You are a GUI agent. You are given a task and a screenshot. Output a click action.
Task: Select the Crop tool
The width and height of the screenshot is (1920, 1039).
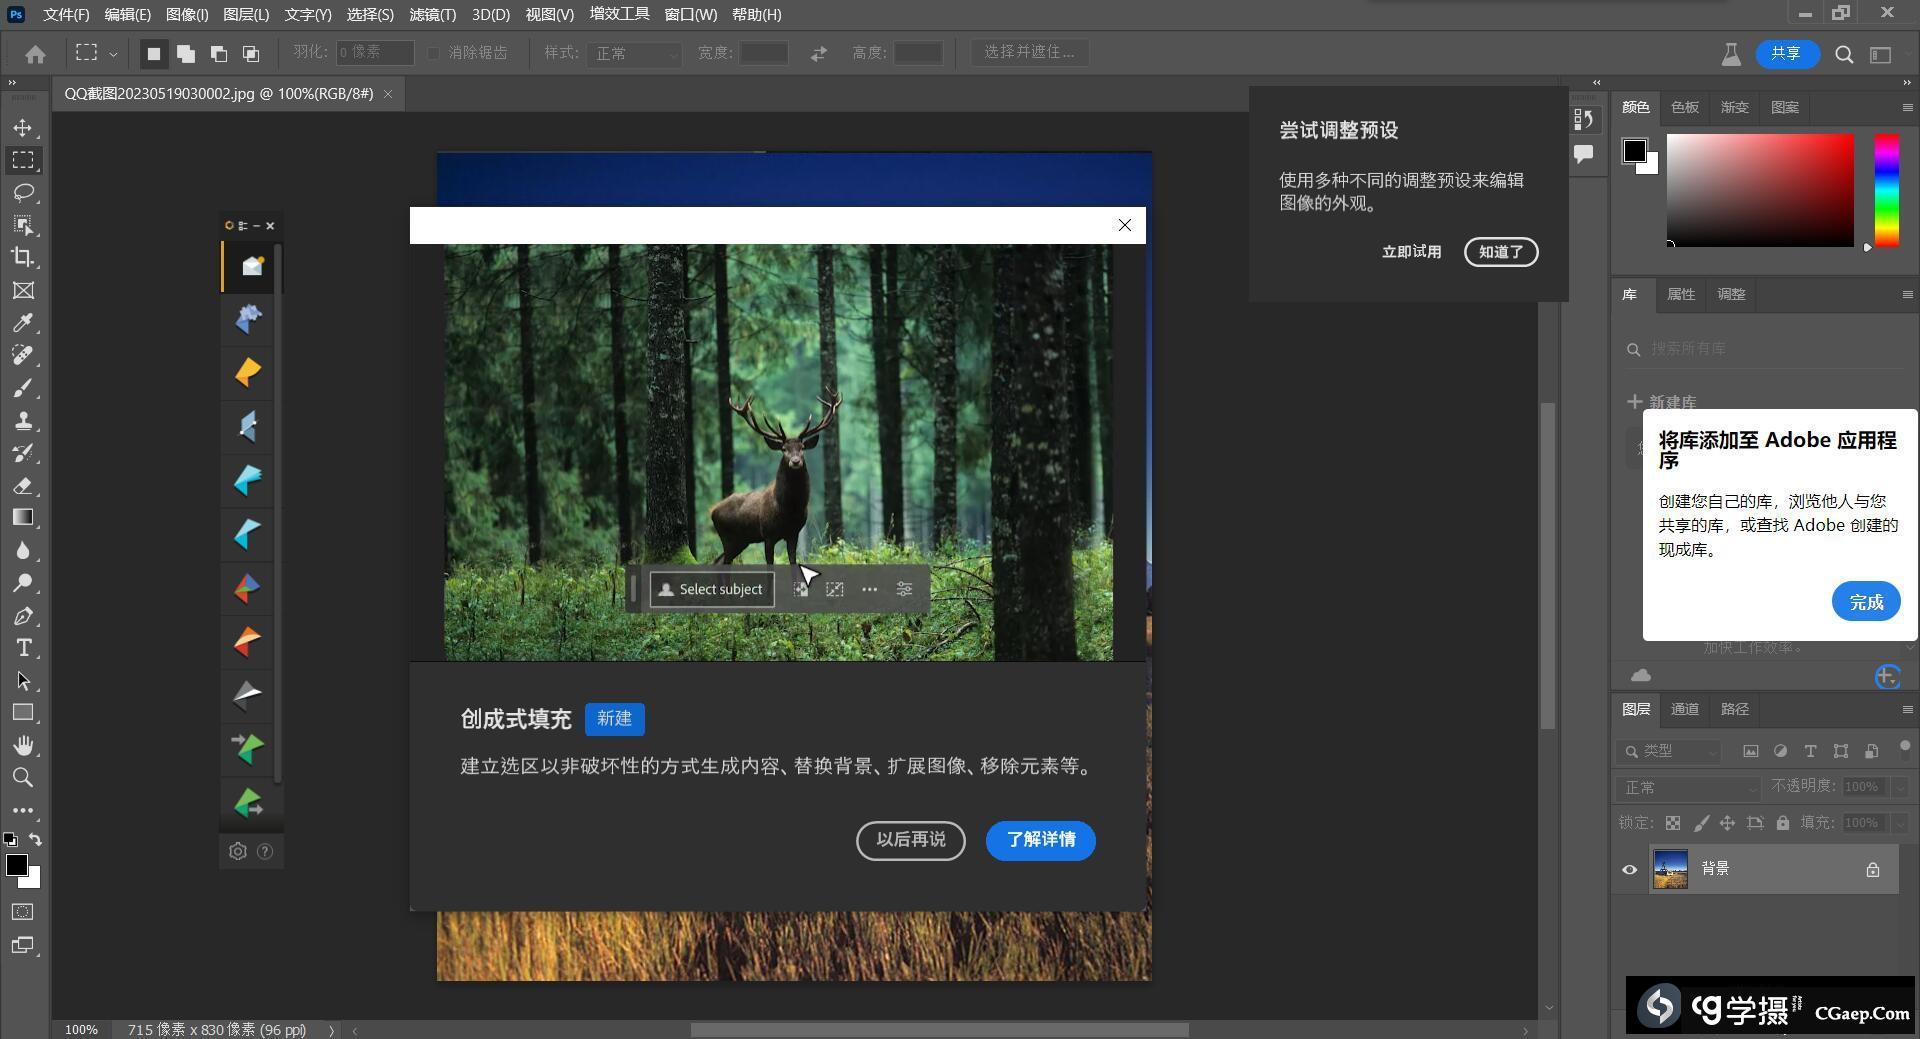(23, 257)
